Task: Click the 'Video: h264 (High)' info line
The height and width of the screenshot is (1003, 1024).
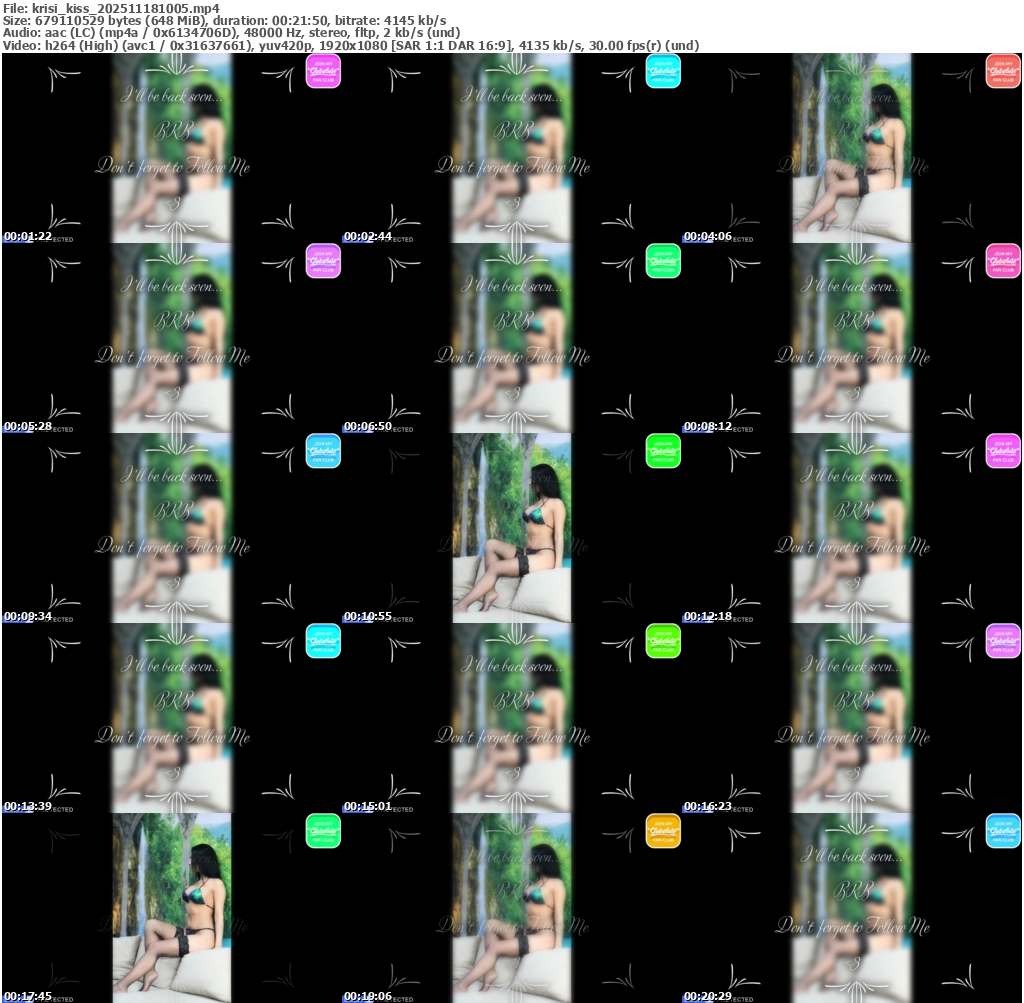Action: (x=351, y=45)
